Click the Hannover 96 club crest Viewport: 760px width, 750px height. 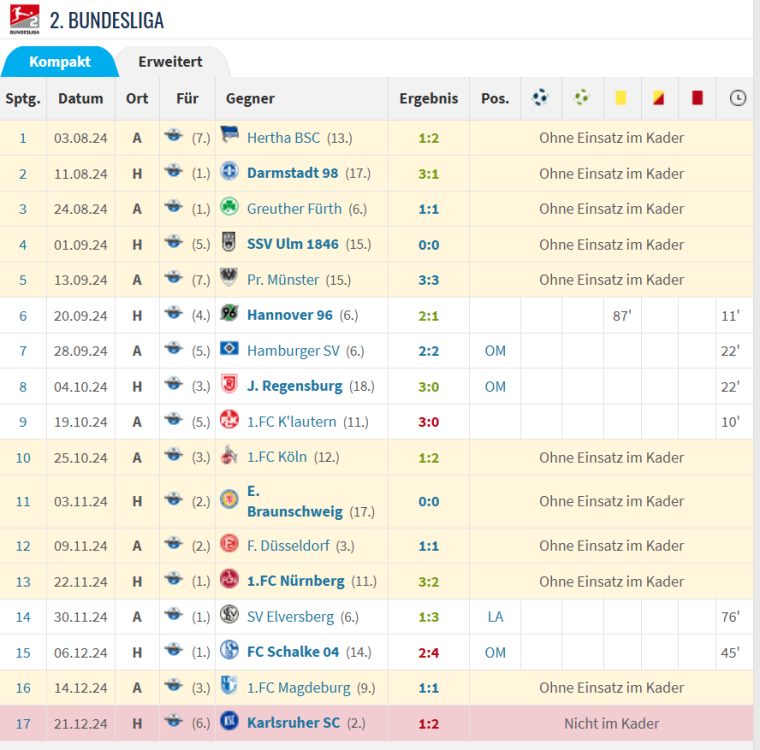tap(229, 314)
